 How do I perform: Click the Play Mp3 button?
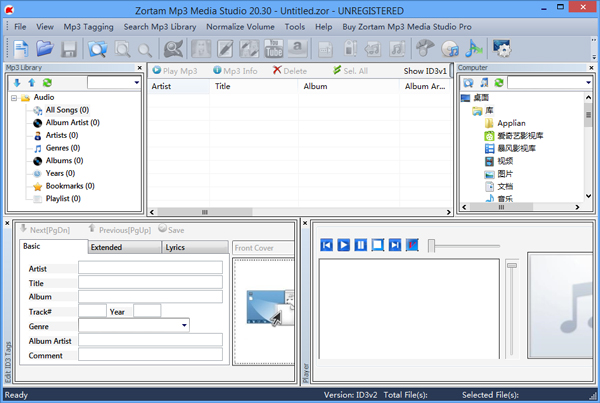(x=175, y=71)
